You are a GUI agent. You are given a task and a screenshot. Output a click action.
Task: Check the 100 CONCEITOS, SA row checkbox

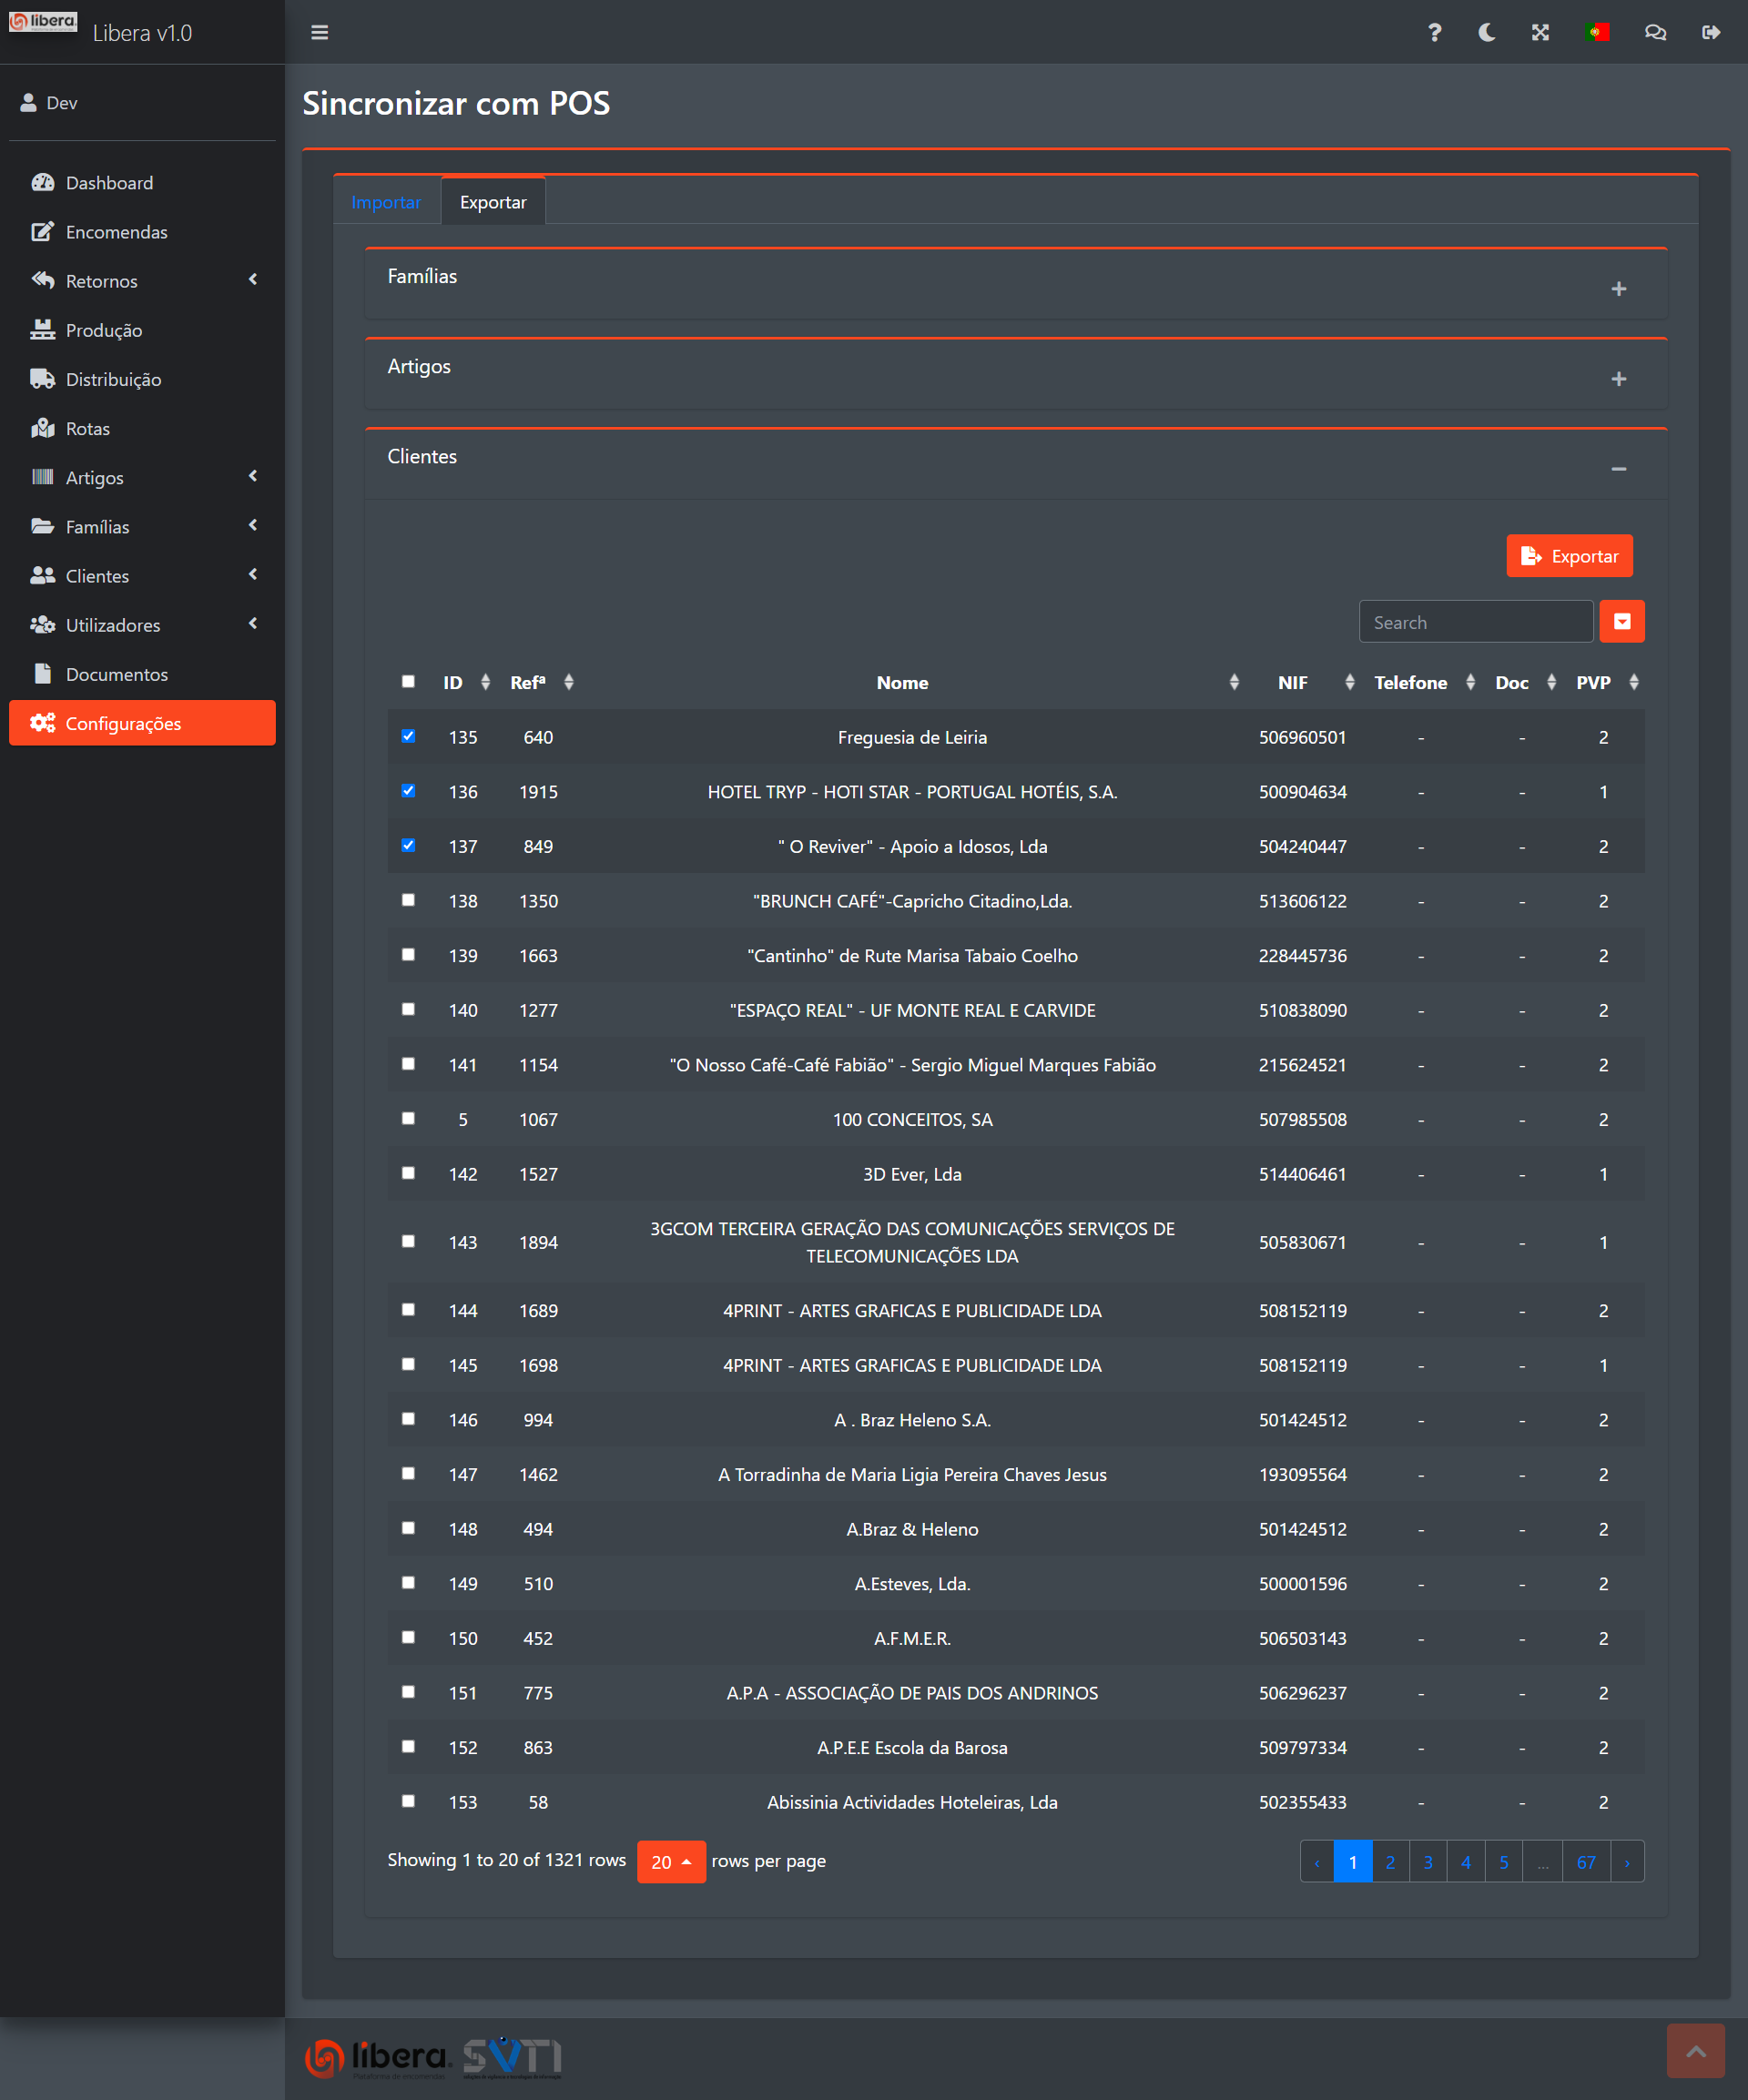click(x=408, y=1118)
